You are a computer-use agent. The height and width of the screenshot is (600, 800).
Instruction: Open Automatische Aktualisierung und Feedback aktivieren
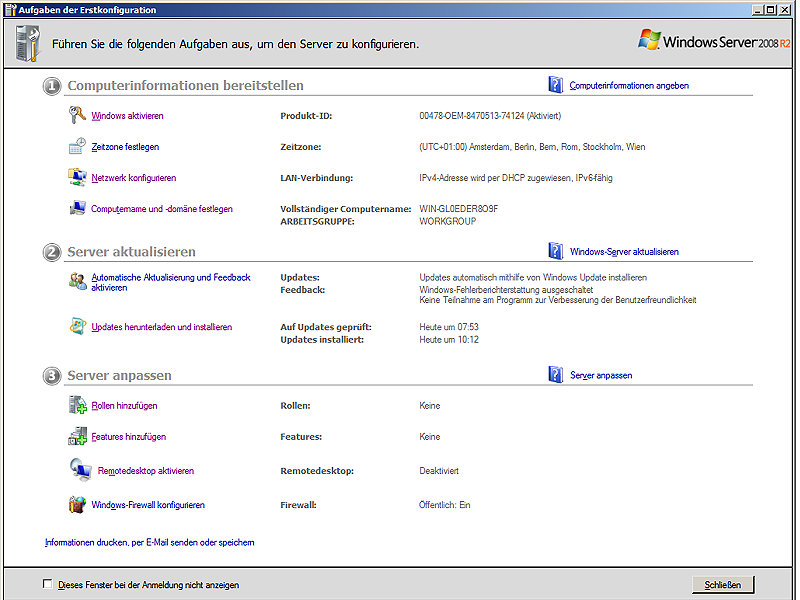(x=170, y=282)
